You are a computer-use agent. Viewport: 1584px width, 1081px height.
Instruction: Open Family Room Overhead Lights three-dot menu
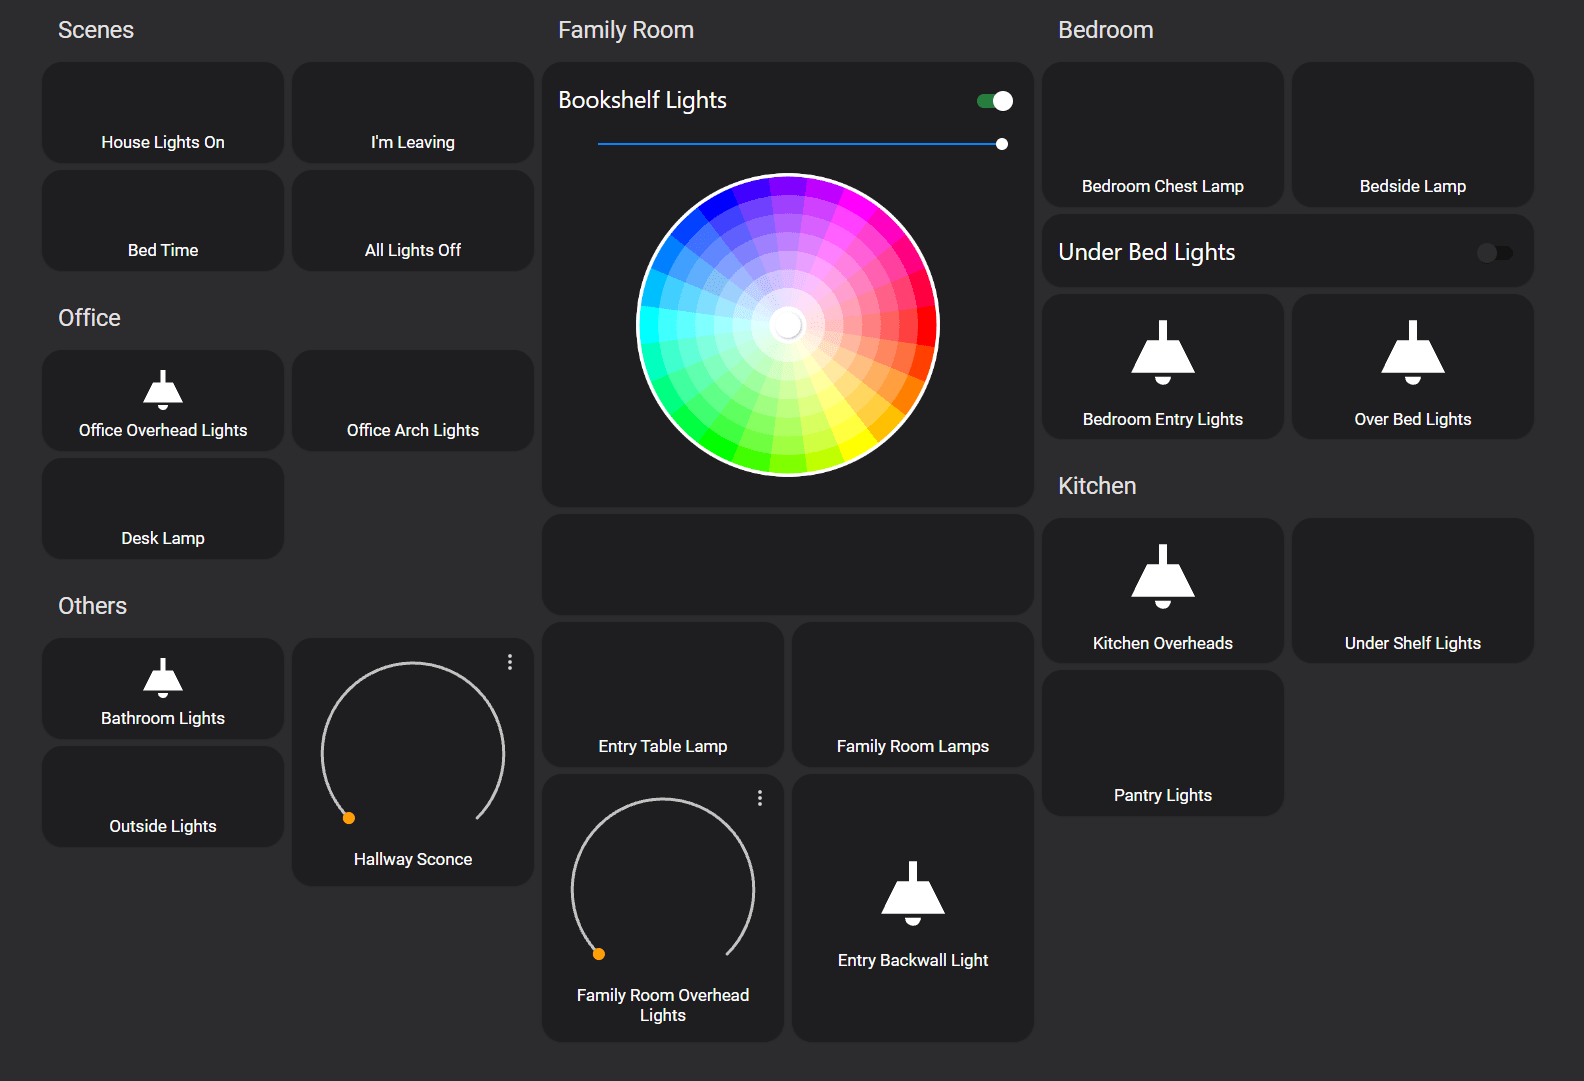[x=760, y=798]
